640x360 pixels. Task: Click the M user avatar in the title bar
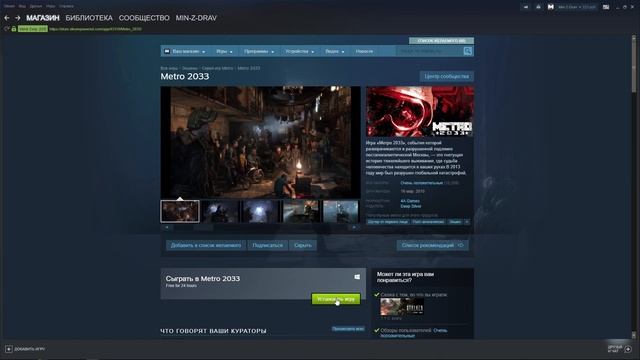tap(551, 7)
